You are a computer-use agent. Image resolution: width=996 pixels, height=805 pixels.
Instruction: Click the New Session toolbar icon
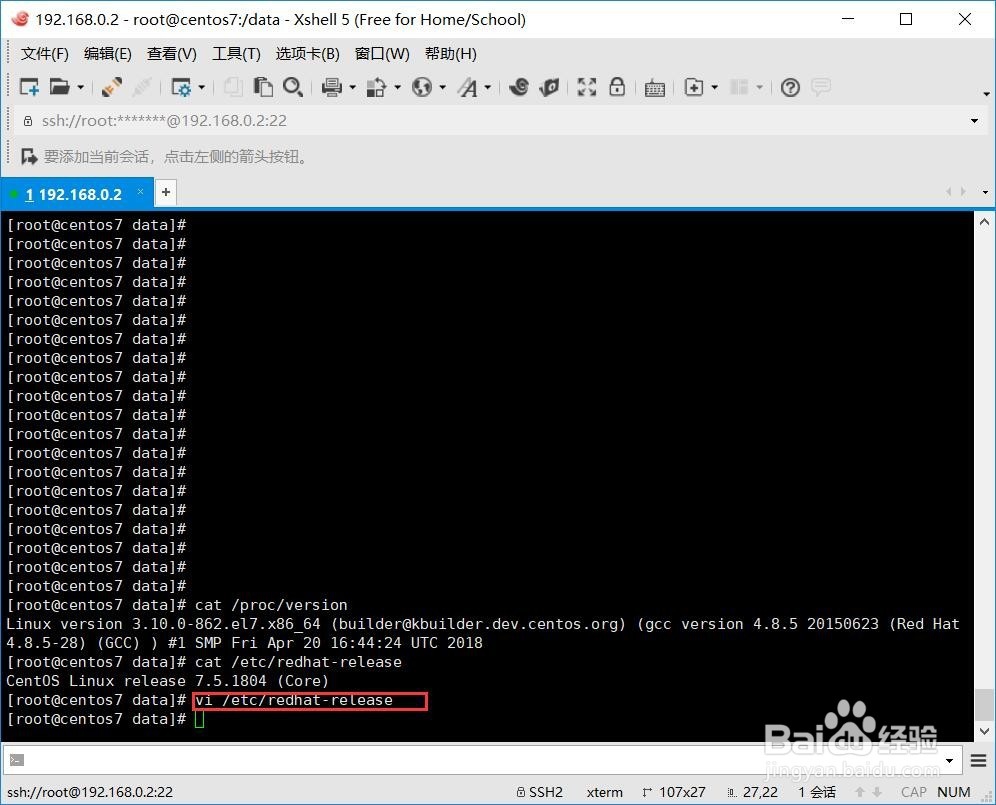pyautogui.click(x=29, y=87)
